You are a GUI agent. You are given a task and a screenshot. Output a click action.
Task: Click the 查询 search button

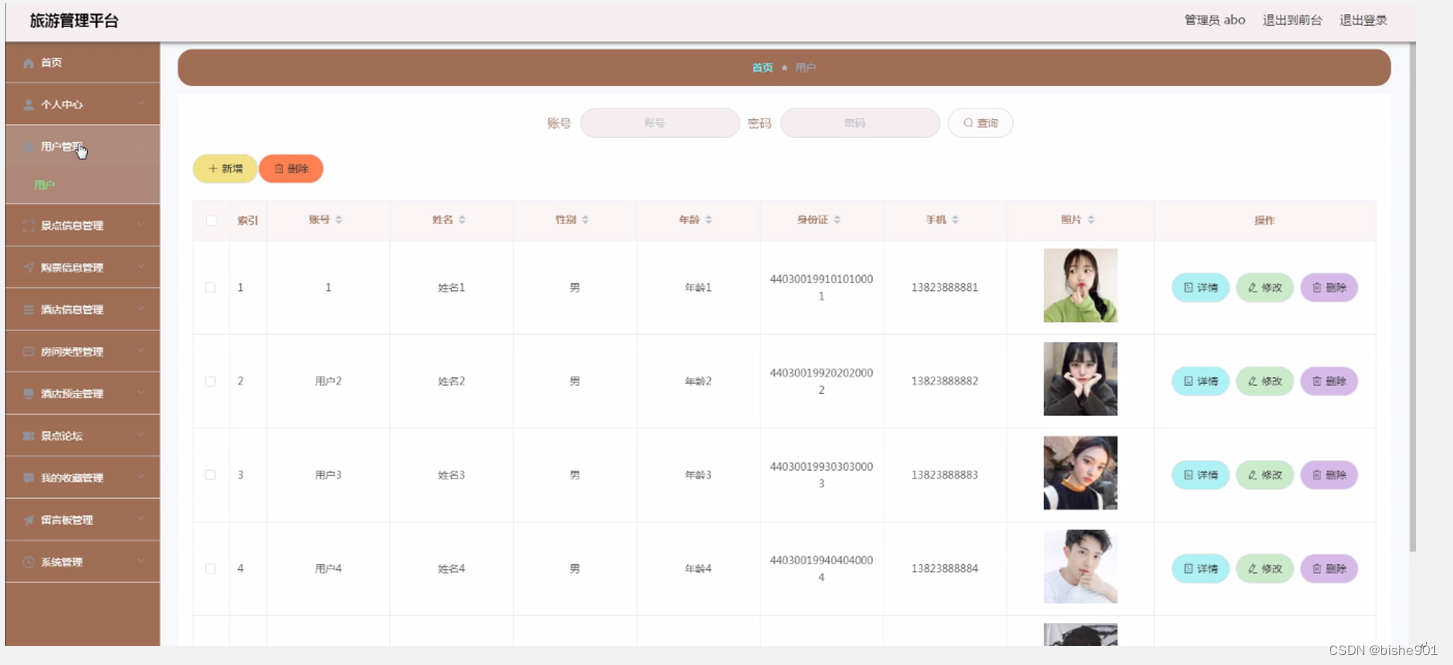point(980,123)
